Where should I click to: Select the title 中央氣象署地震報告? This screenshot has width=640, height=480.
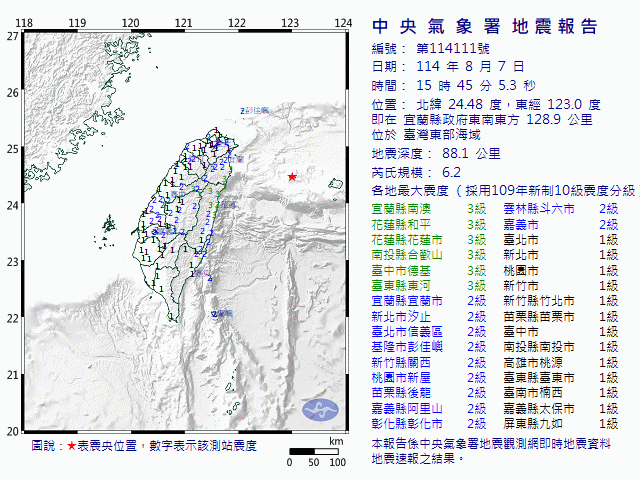[x=485, y=27]
